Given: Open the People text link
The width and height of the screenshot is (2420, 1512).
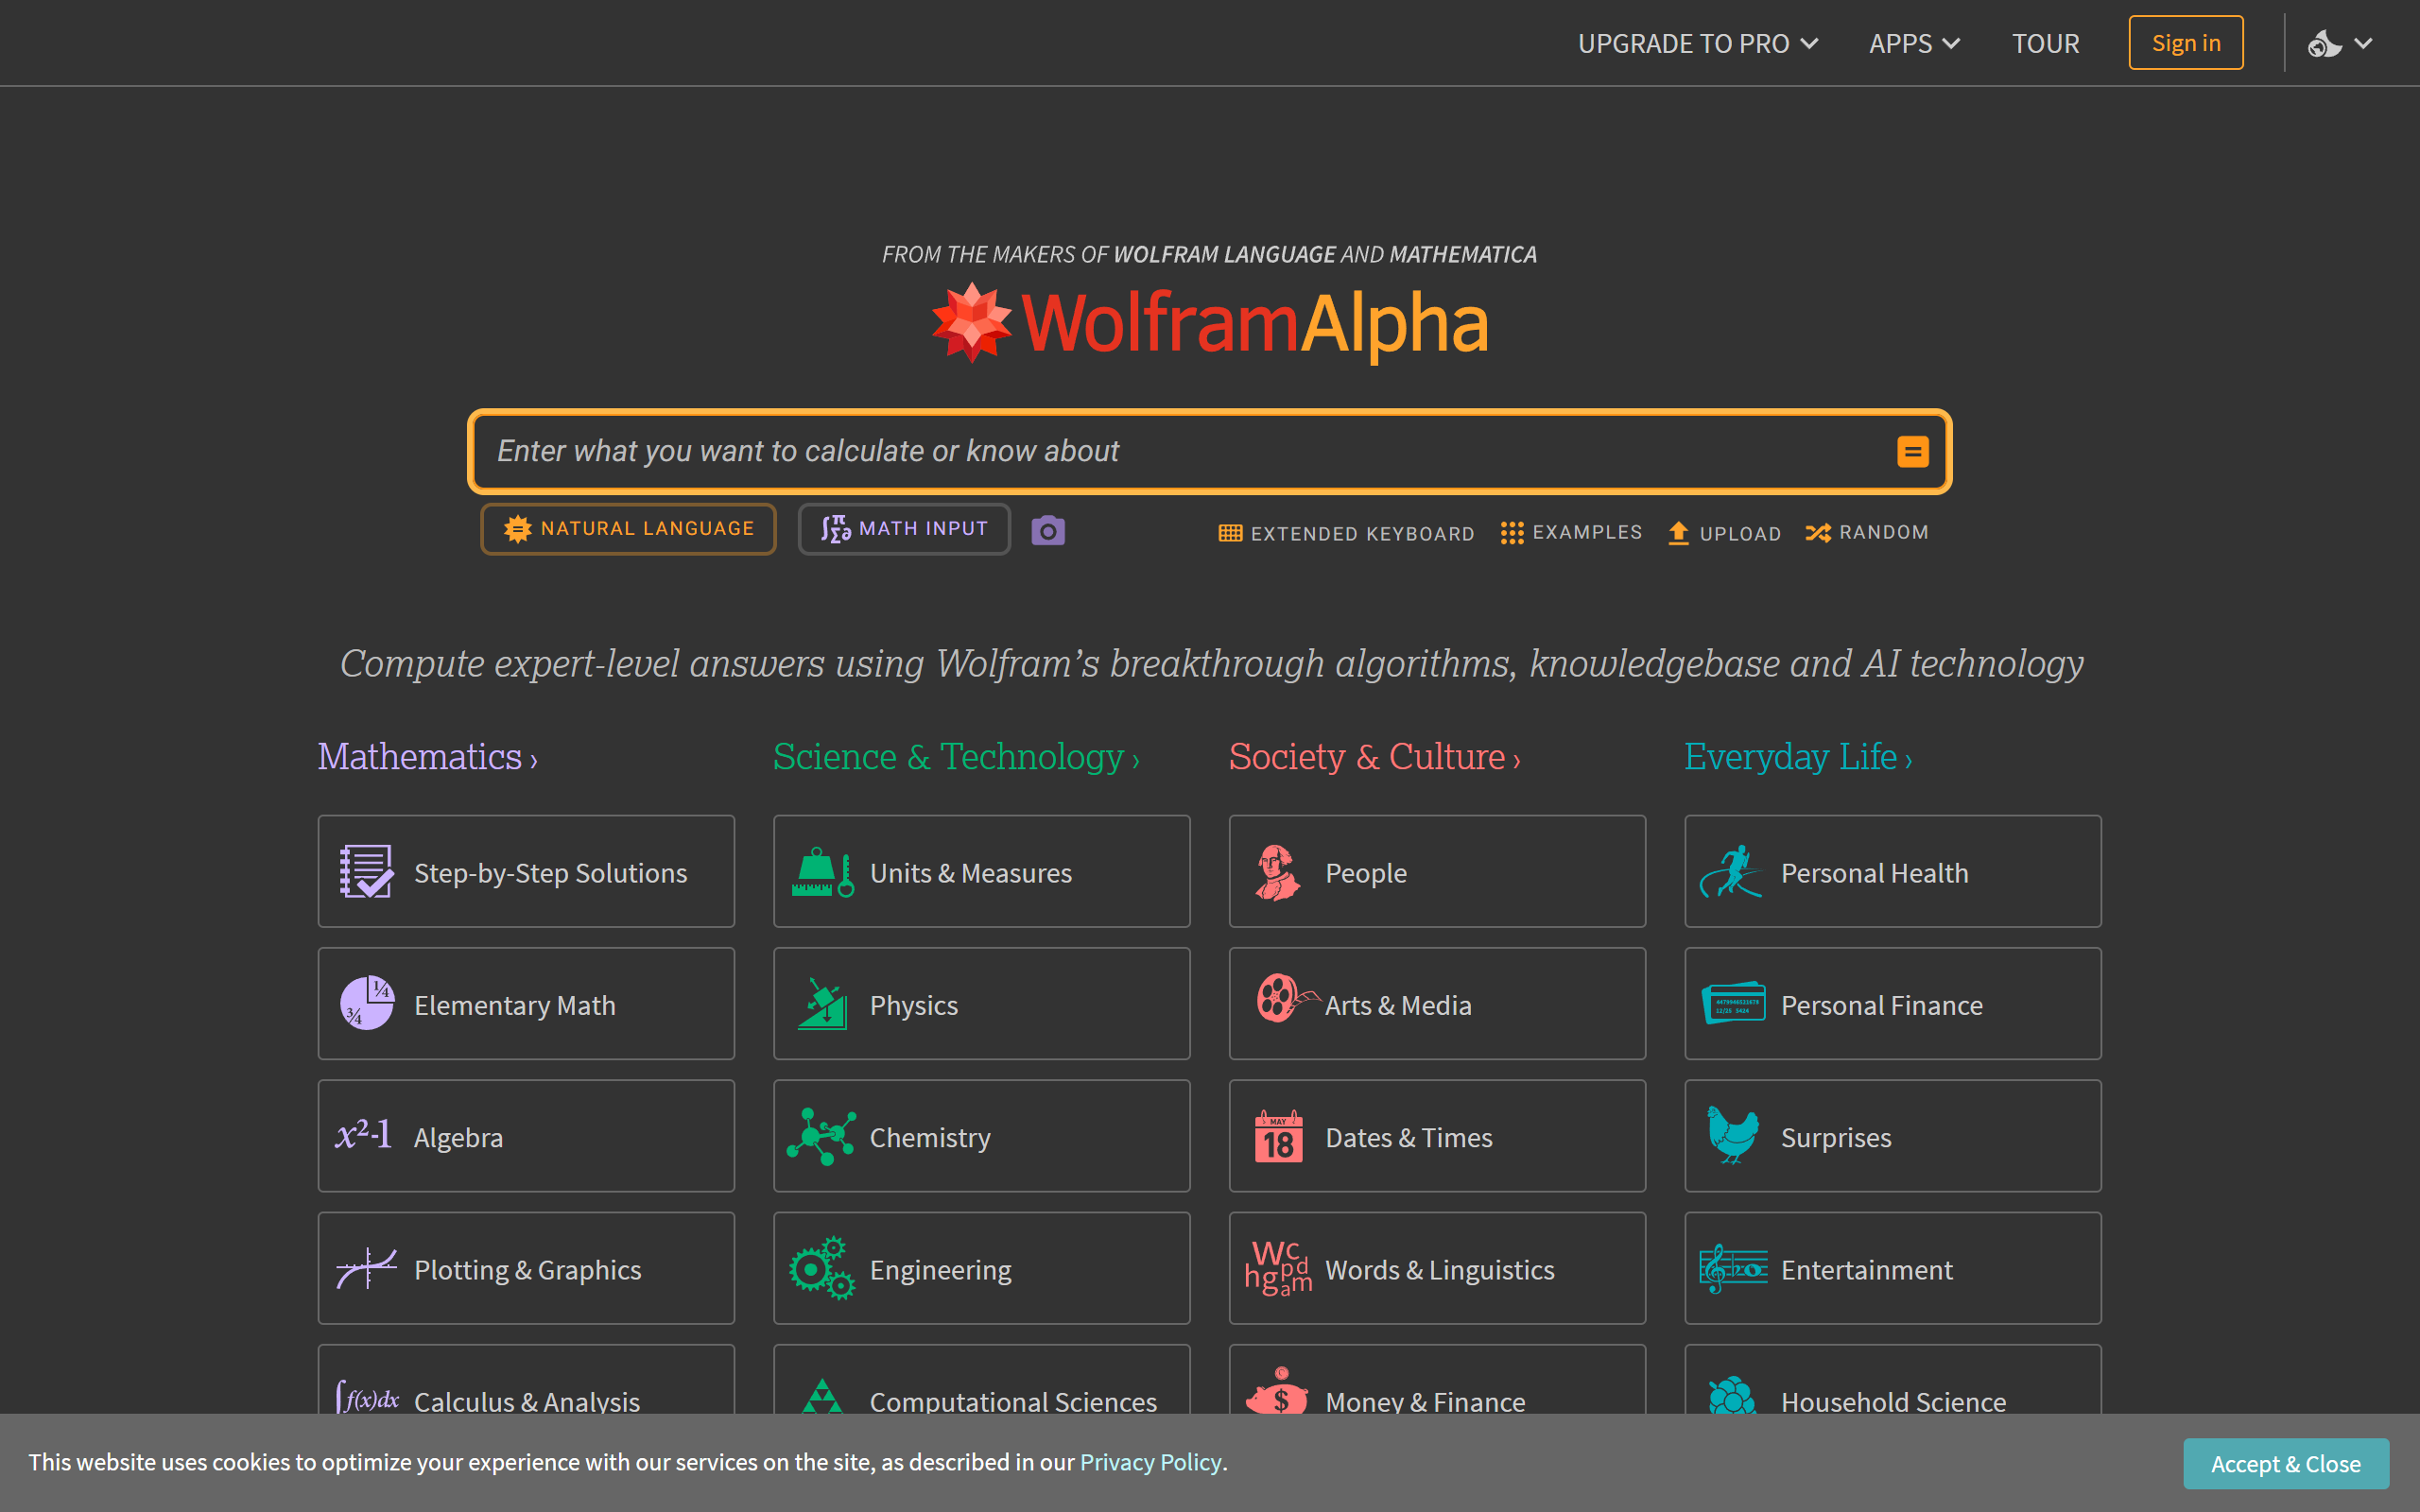Looking at the screenshot, I should pos(1366,873).
